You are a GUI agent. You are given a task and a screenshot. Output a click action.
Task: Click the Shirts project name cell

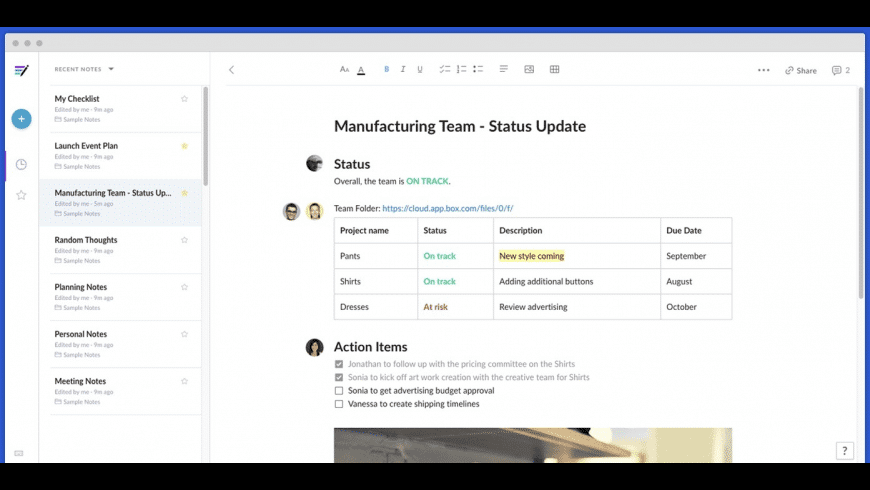[376, 281]
